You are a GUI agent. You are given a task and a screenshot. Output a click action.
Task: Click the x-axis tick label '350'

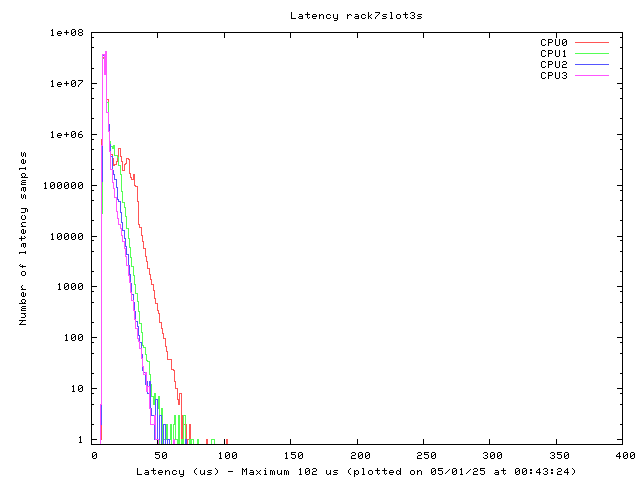pyautogui.click(x=560, y=456)
